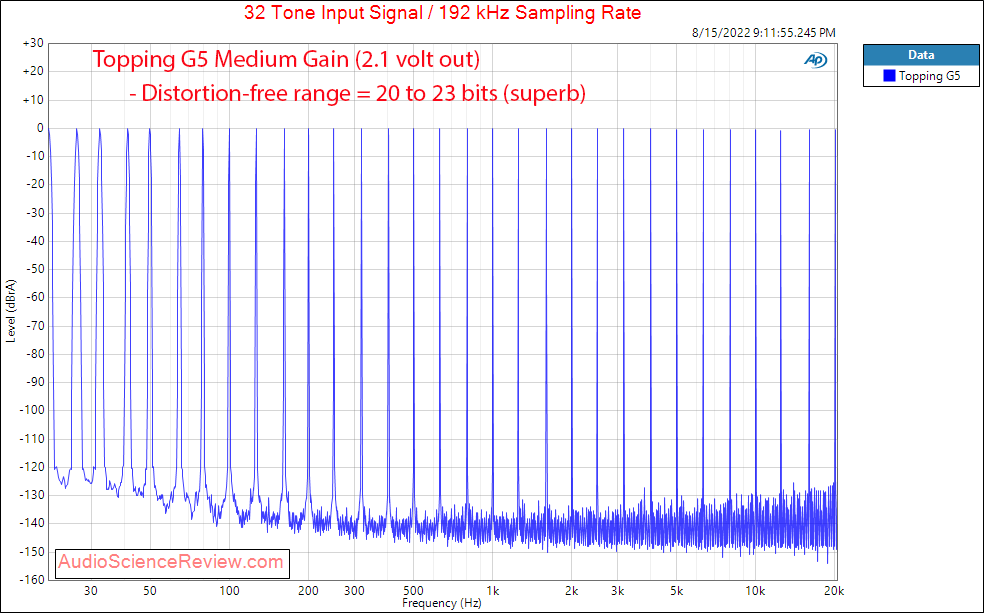Image resolution: width=984 pixels, height=613 pixels.
Task: Click the -20 level axis tick label
Action: click(34, 184)
